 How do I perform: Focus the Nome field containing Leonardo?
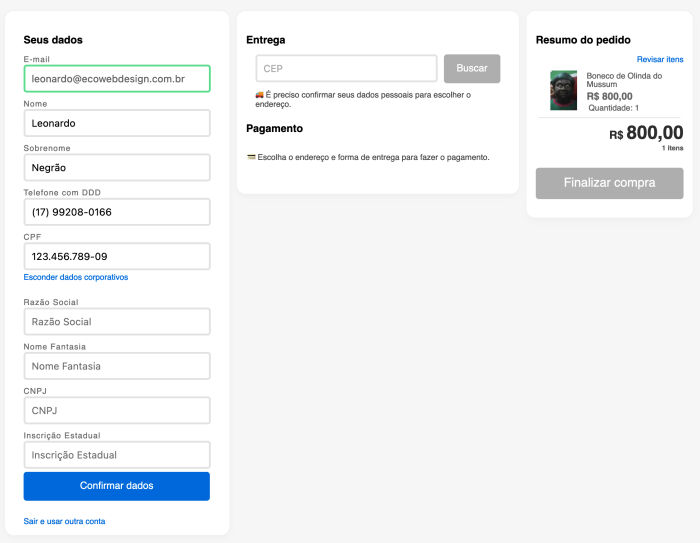tap(116, 123)
